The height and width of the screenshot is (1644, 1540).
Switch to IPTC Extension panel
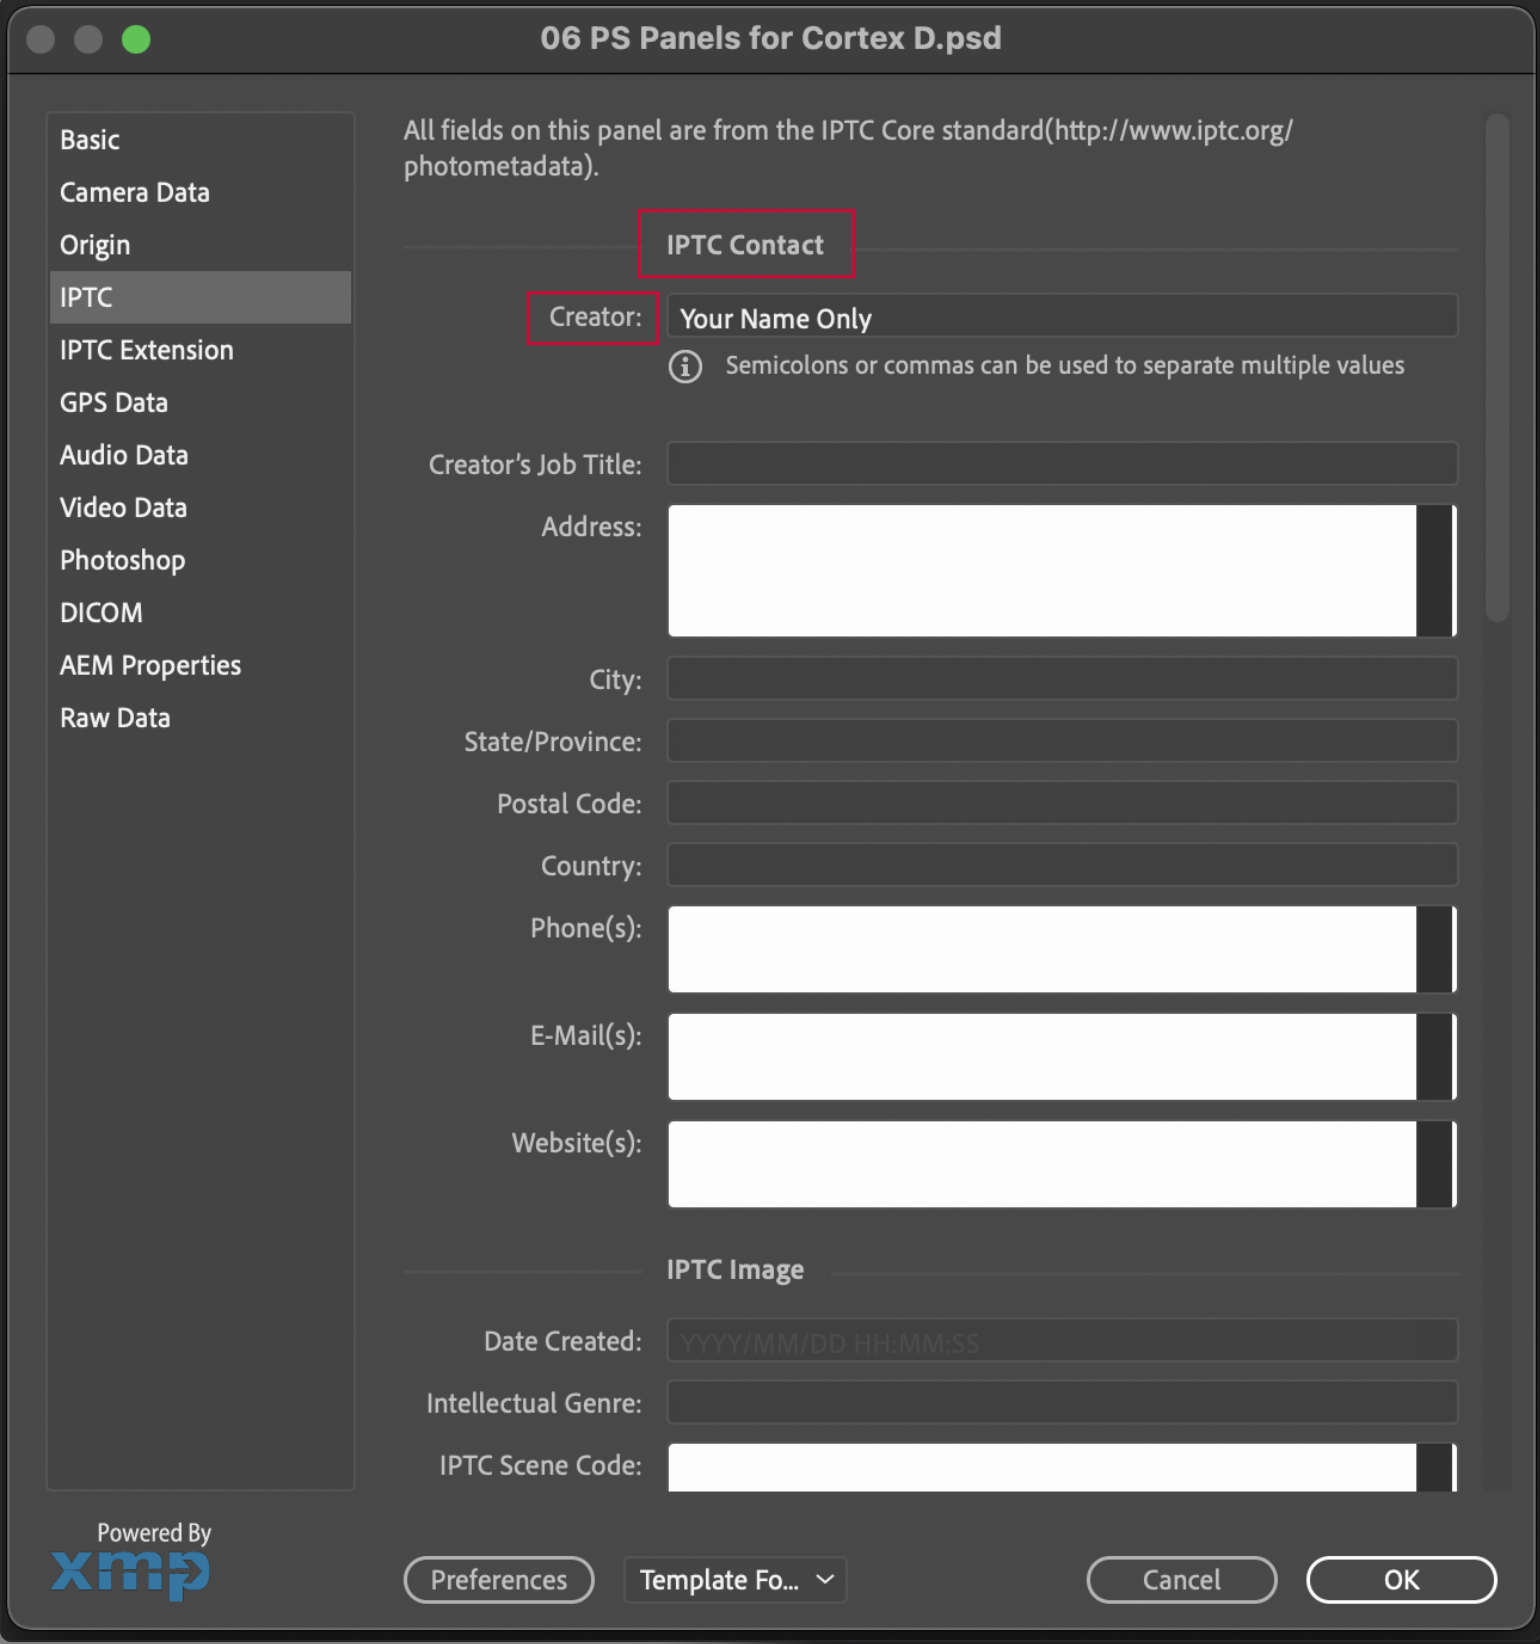[x=200, y=350]
